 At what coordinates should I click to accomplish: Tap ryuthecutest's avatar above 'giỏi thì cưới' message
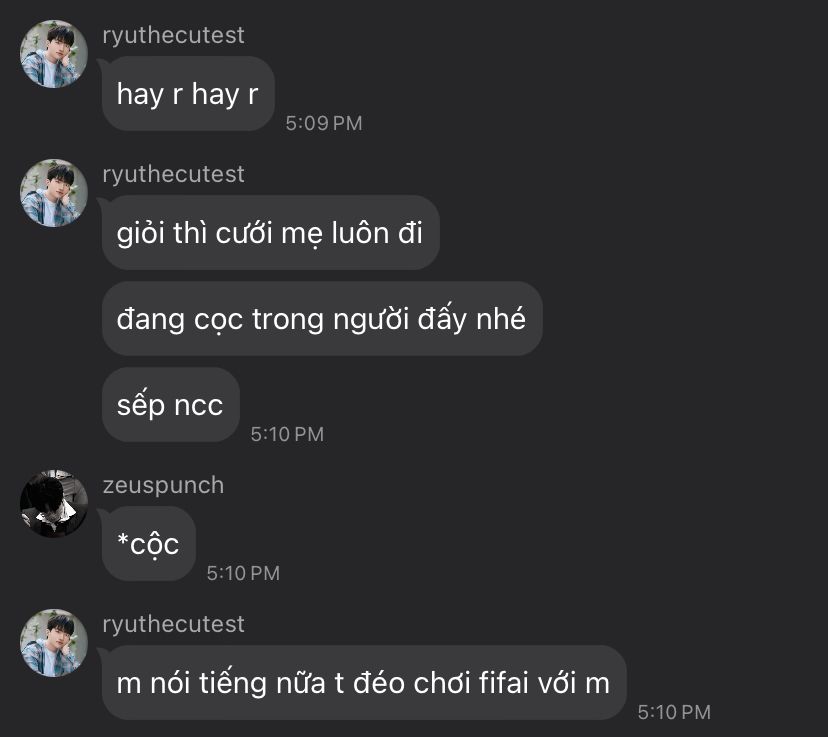click(54, 193)
